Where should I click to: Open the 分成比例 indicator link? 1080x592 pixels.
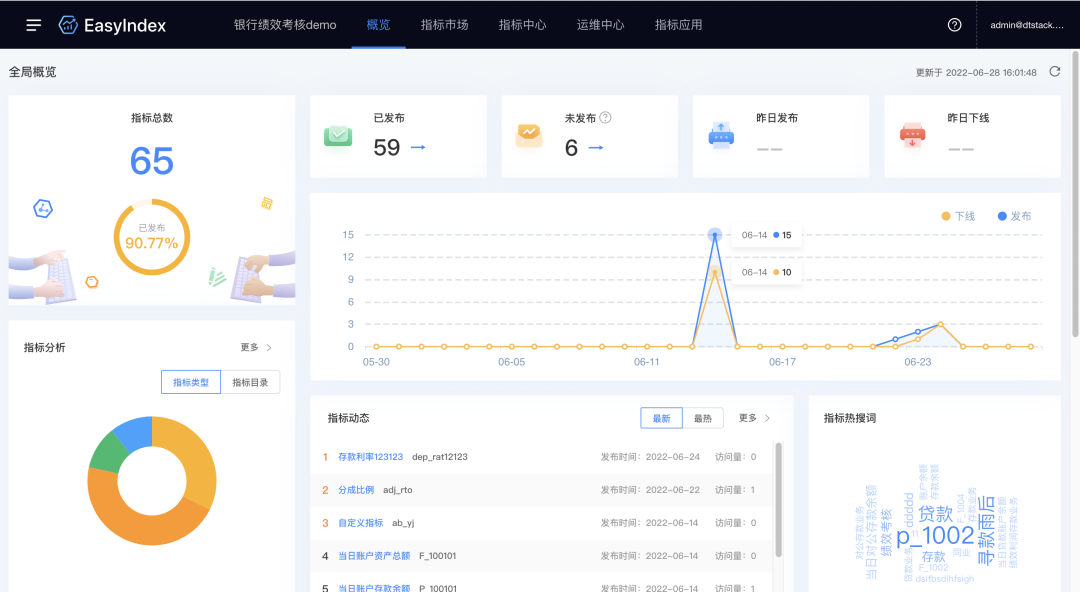click(356, 490)
